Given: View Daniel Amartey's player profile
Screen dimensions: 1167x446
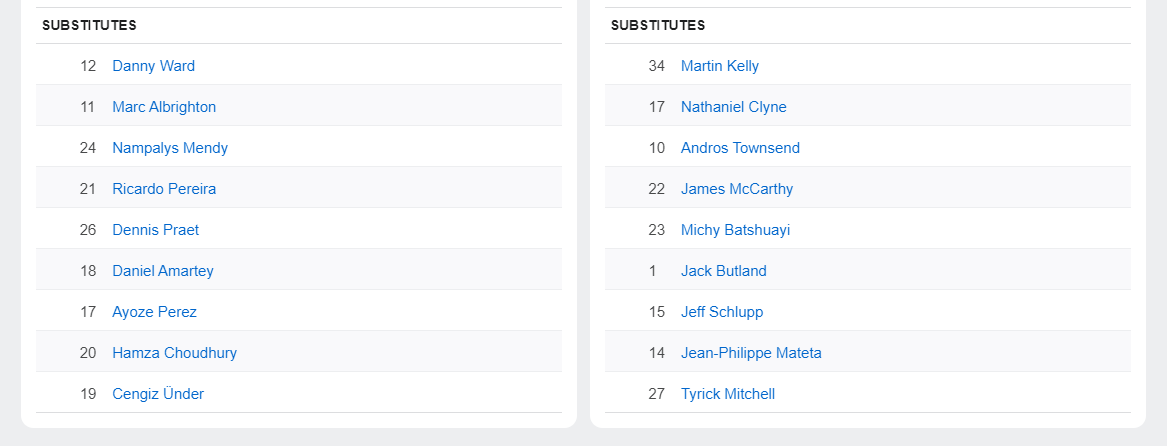Looking at the screenshot, I should pos(163,271).
